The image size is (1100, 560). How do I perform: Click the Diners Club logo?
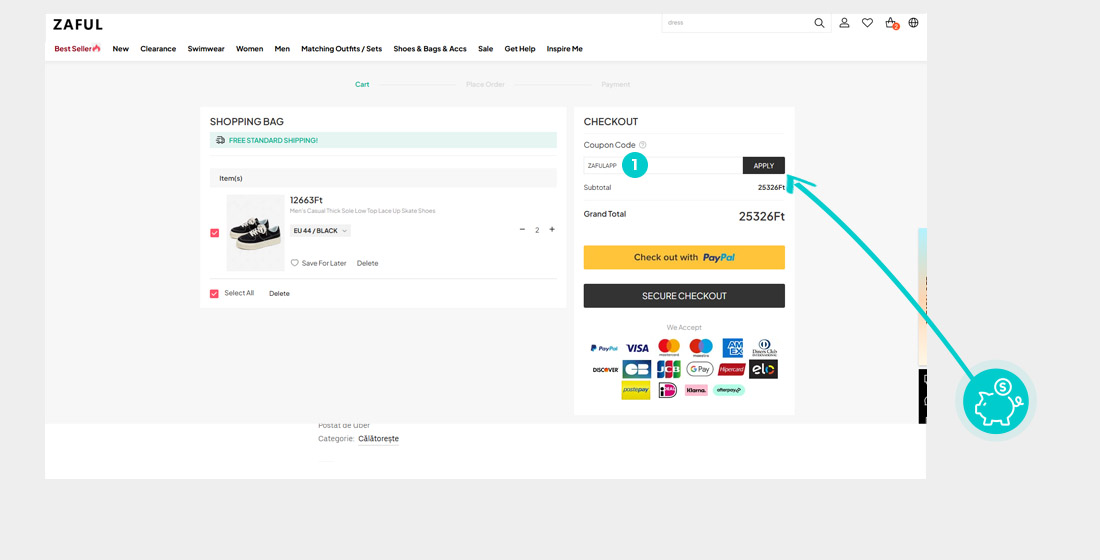(764, 347)
